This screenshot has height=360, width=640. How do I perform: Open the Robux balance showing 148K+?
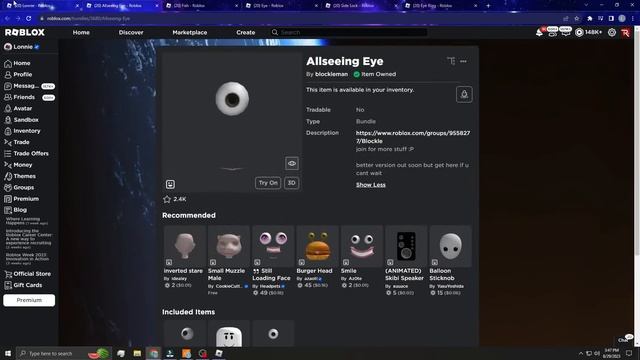[x=588, y=32]
